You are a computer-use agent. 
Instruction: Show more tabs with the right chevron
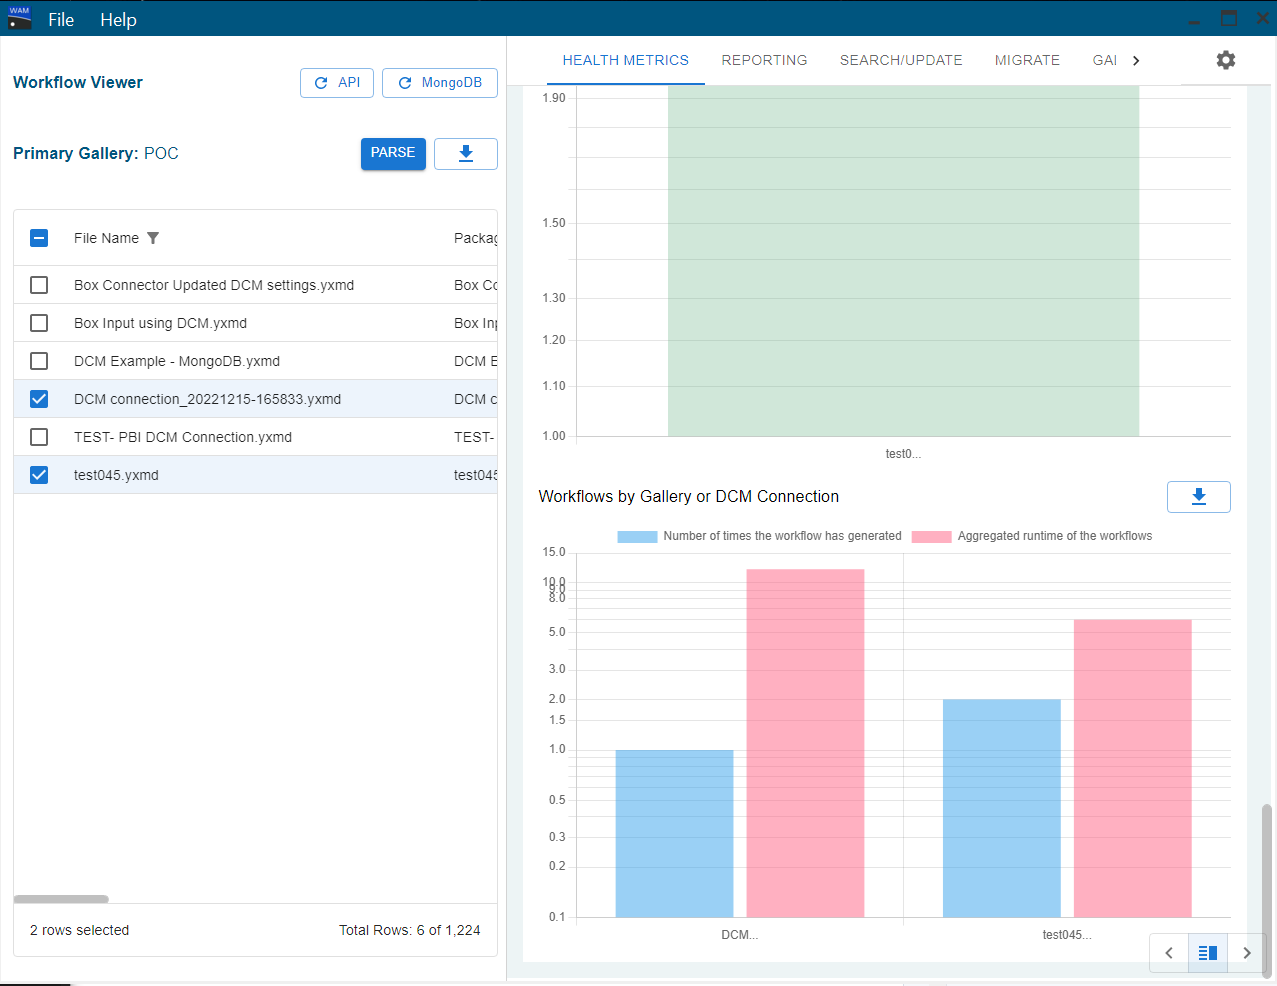click(1136, 61)
